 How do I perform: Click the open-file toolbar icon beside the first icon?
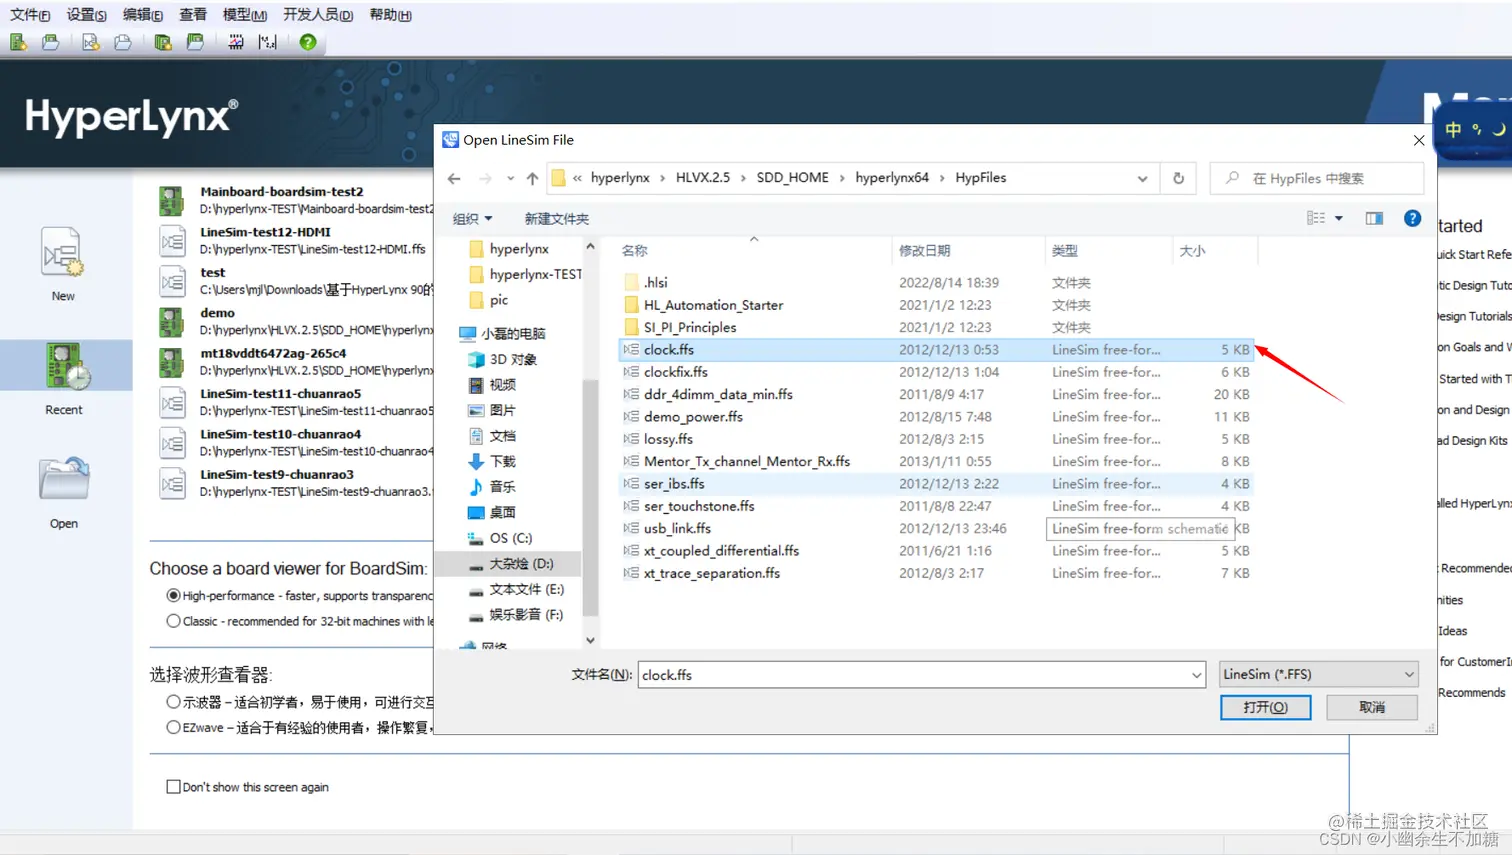tap(50, 42)
